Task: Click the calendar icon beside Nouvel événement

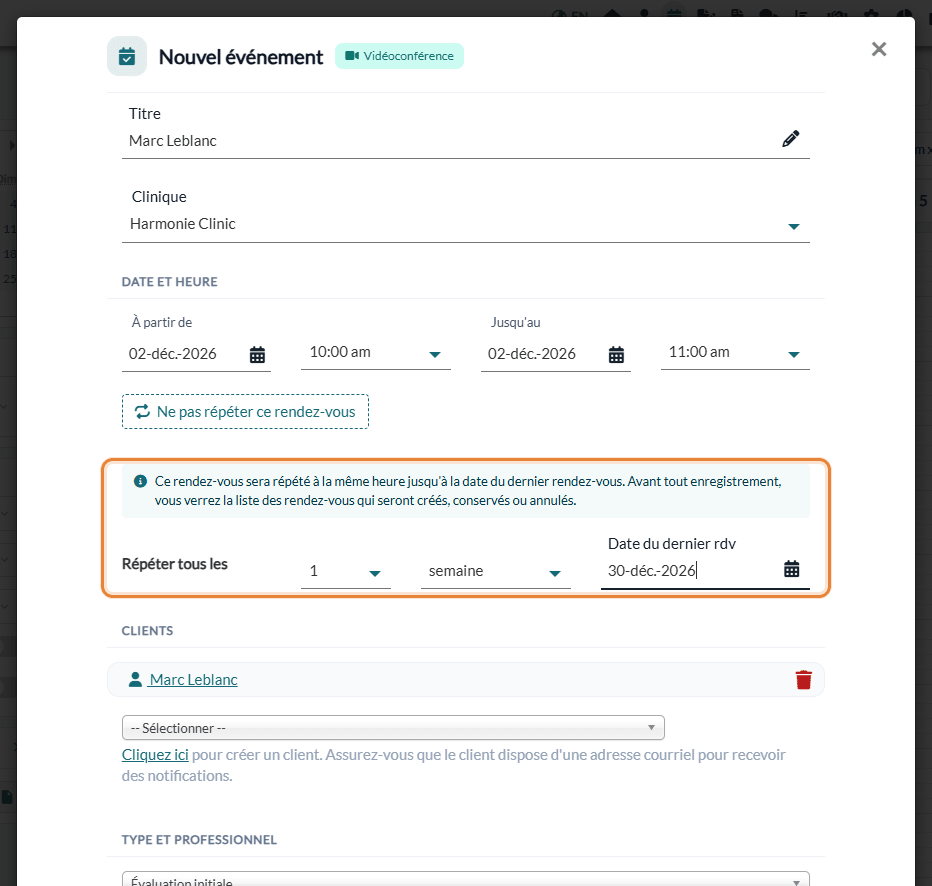Action: (x=127, y=56)
